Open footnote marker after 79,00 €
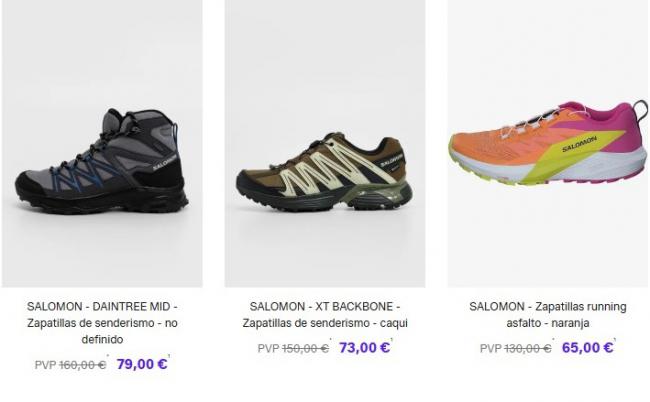Viewport: 650px width, 402px height. (x=169, y=356)
